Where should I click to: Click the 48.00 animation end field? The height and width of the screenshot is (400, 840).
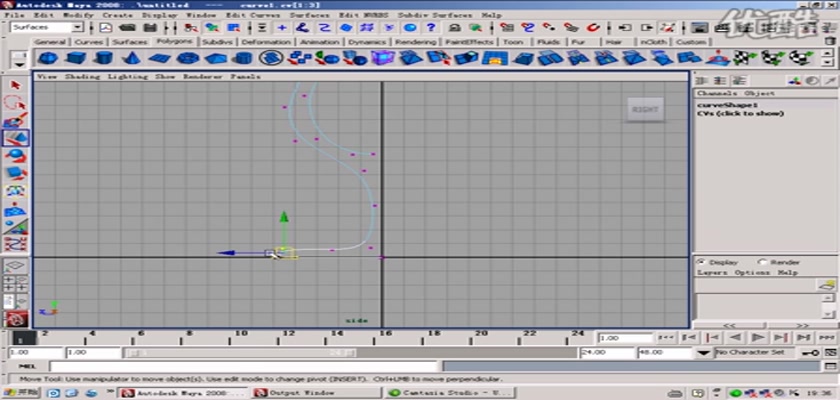(665, 352)
